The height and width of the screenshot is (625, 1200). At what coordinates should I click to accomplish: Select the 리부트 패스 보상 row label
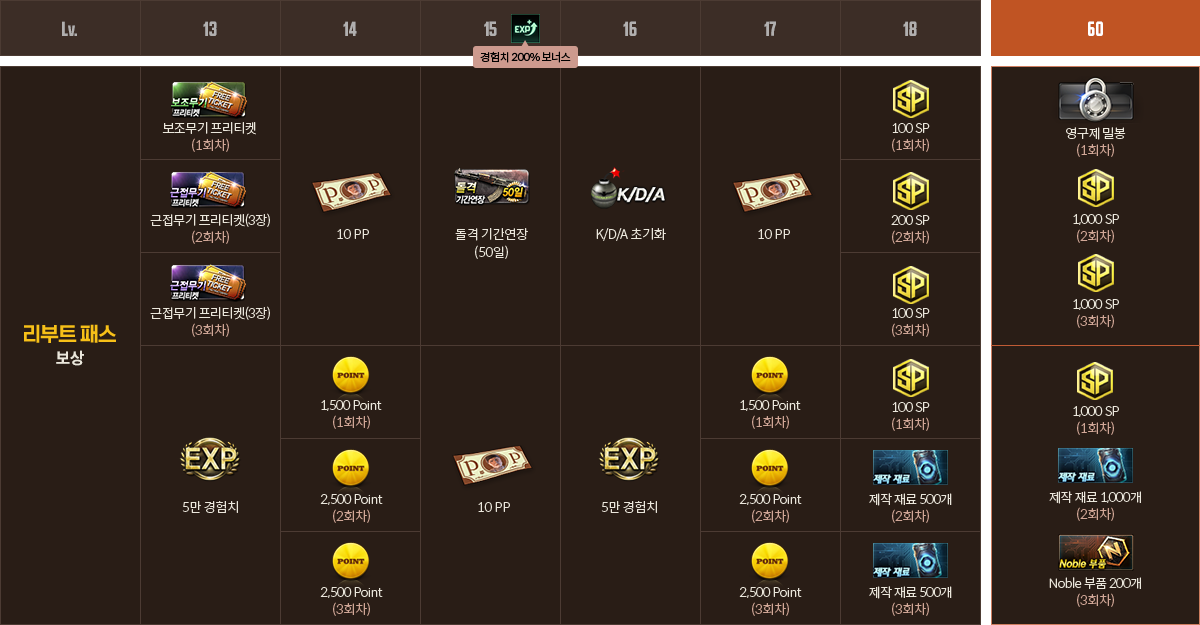[x=70, y=345]
